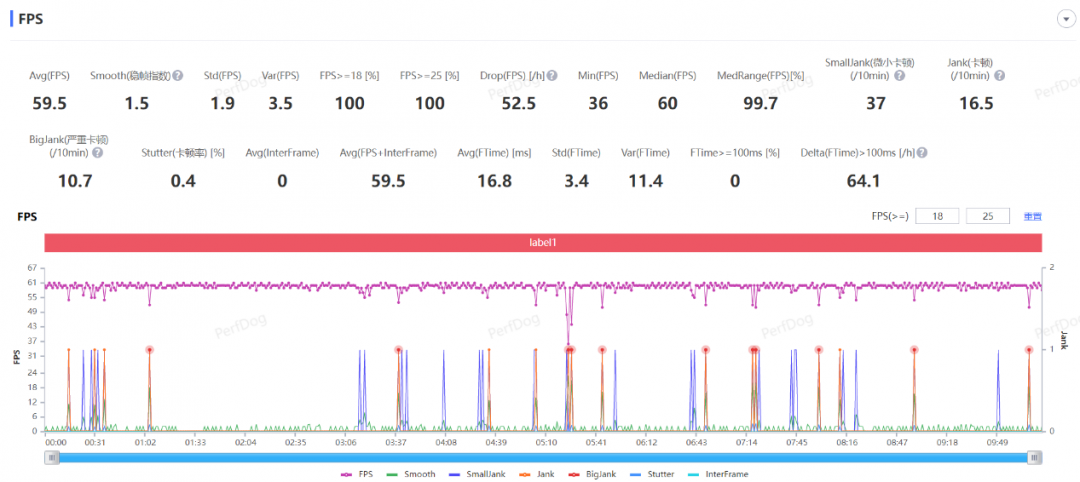The width and height of the screenshot is (1080, 482).
Task: Click the FPS>=18 [%] label
Action: pos(349,75)
